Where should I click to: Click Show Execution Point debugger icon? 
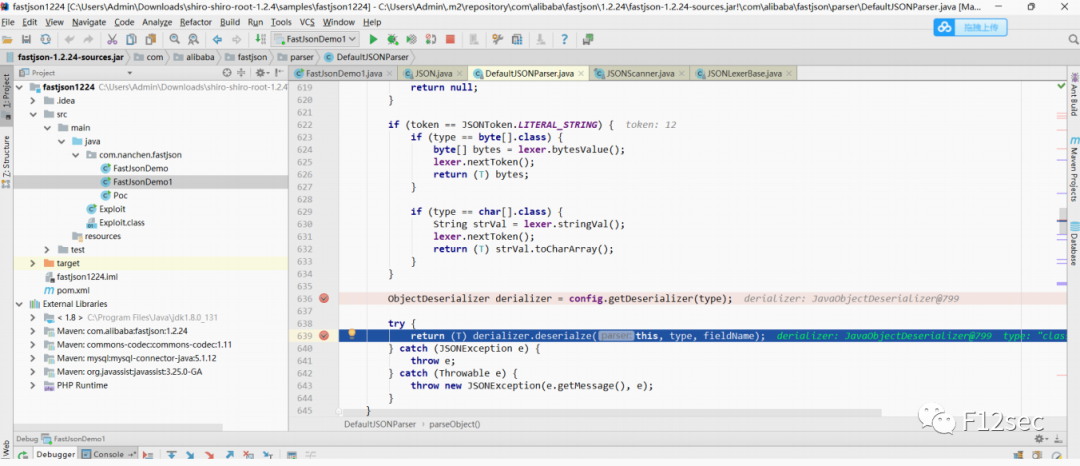(x=150, y=455)
